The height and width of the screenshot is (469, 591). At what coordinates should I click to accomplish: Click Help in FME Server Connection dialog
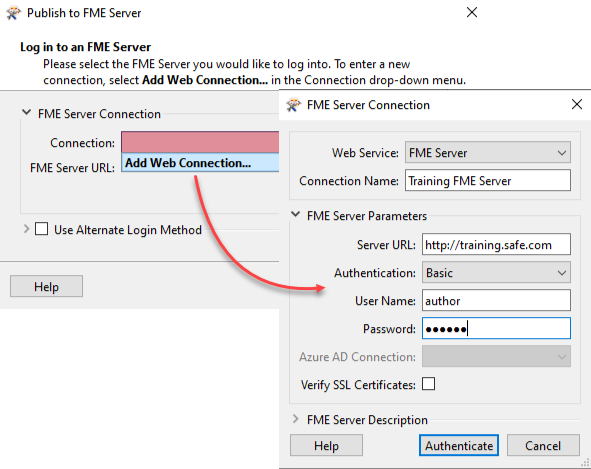326,445
